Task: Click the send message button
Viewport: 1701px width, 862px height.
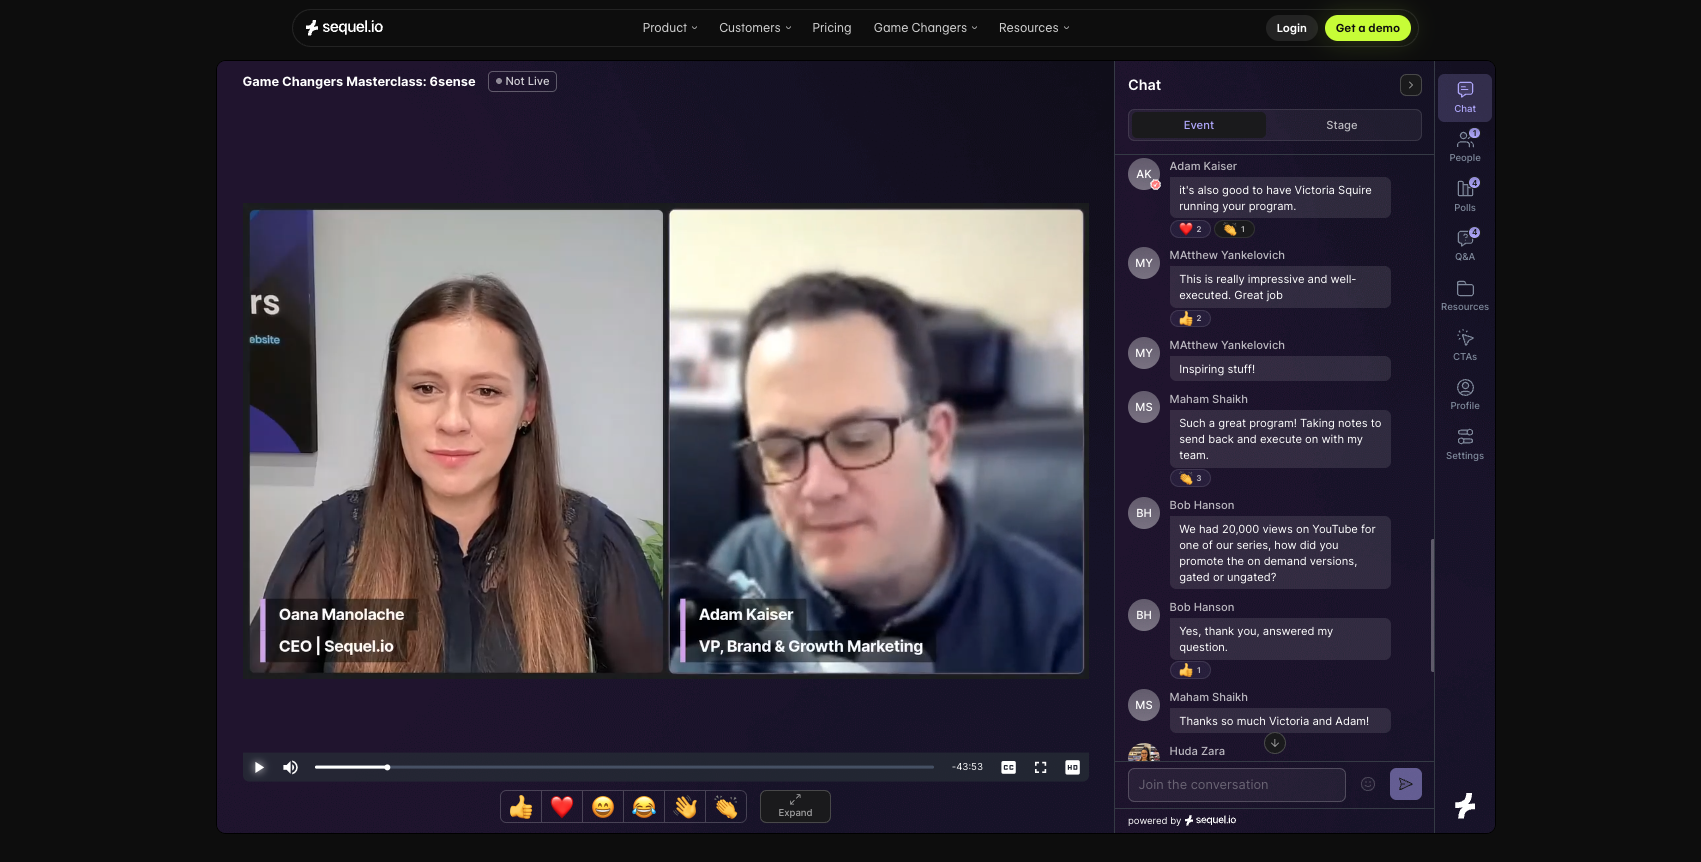Action: [x=1405, y=784]
